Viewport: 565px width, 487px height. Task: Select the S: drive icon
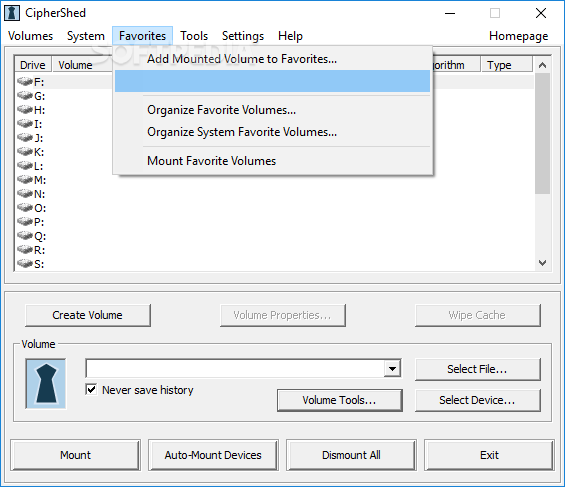[x=25, y=264]
